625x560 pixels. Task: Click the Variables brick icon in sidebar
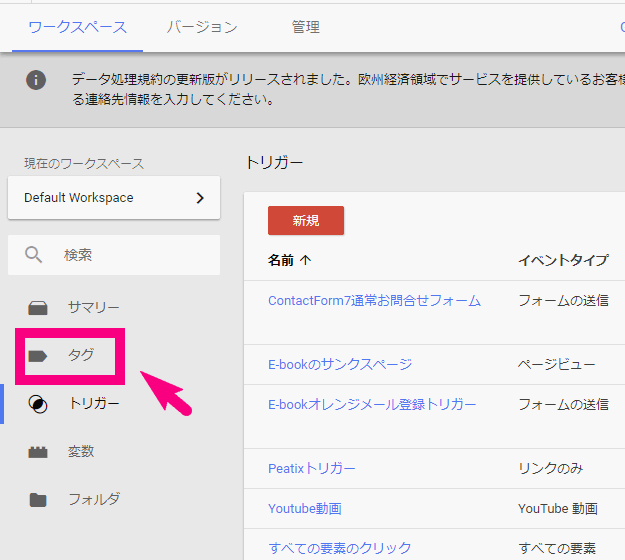tap(38, 452)
